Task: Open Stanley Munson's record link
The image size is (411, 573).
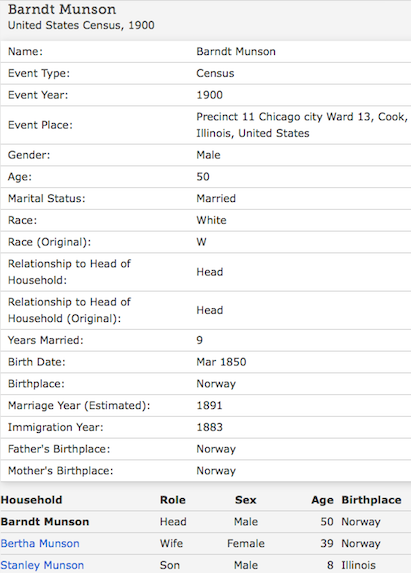Action: coord(42,565)
